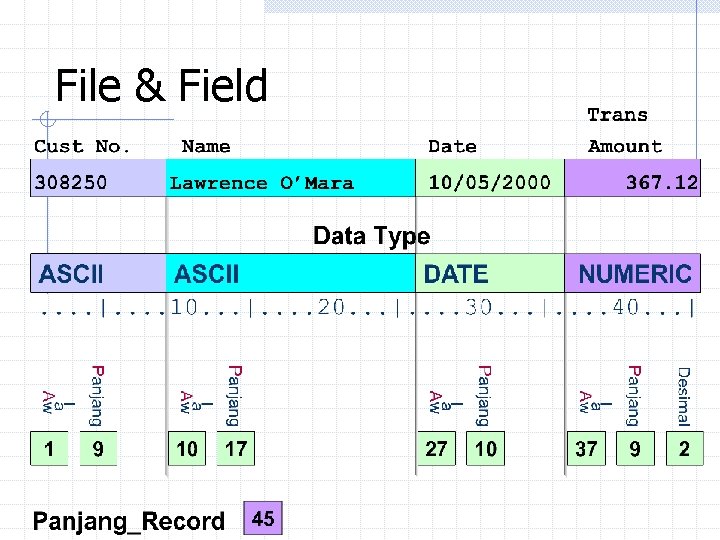The image size is (720, 540).
Task: Click the "40" mark on the ruler
Action: pos(626,307)
